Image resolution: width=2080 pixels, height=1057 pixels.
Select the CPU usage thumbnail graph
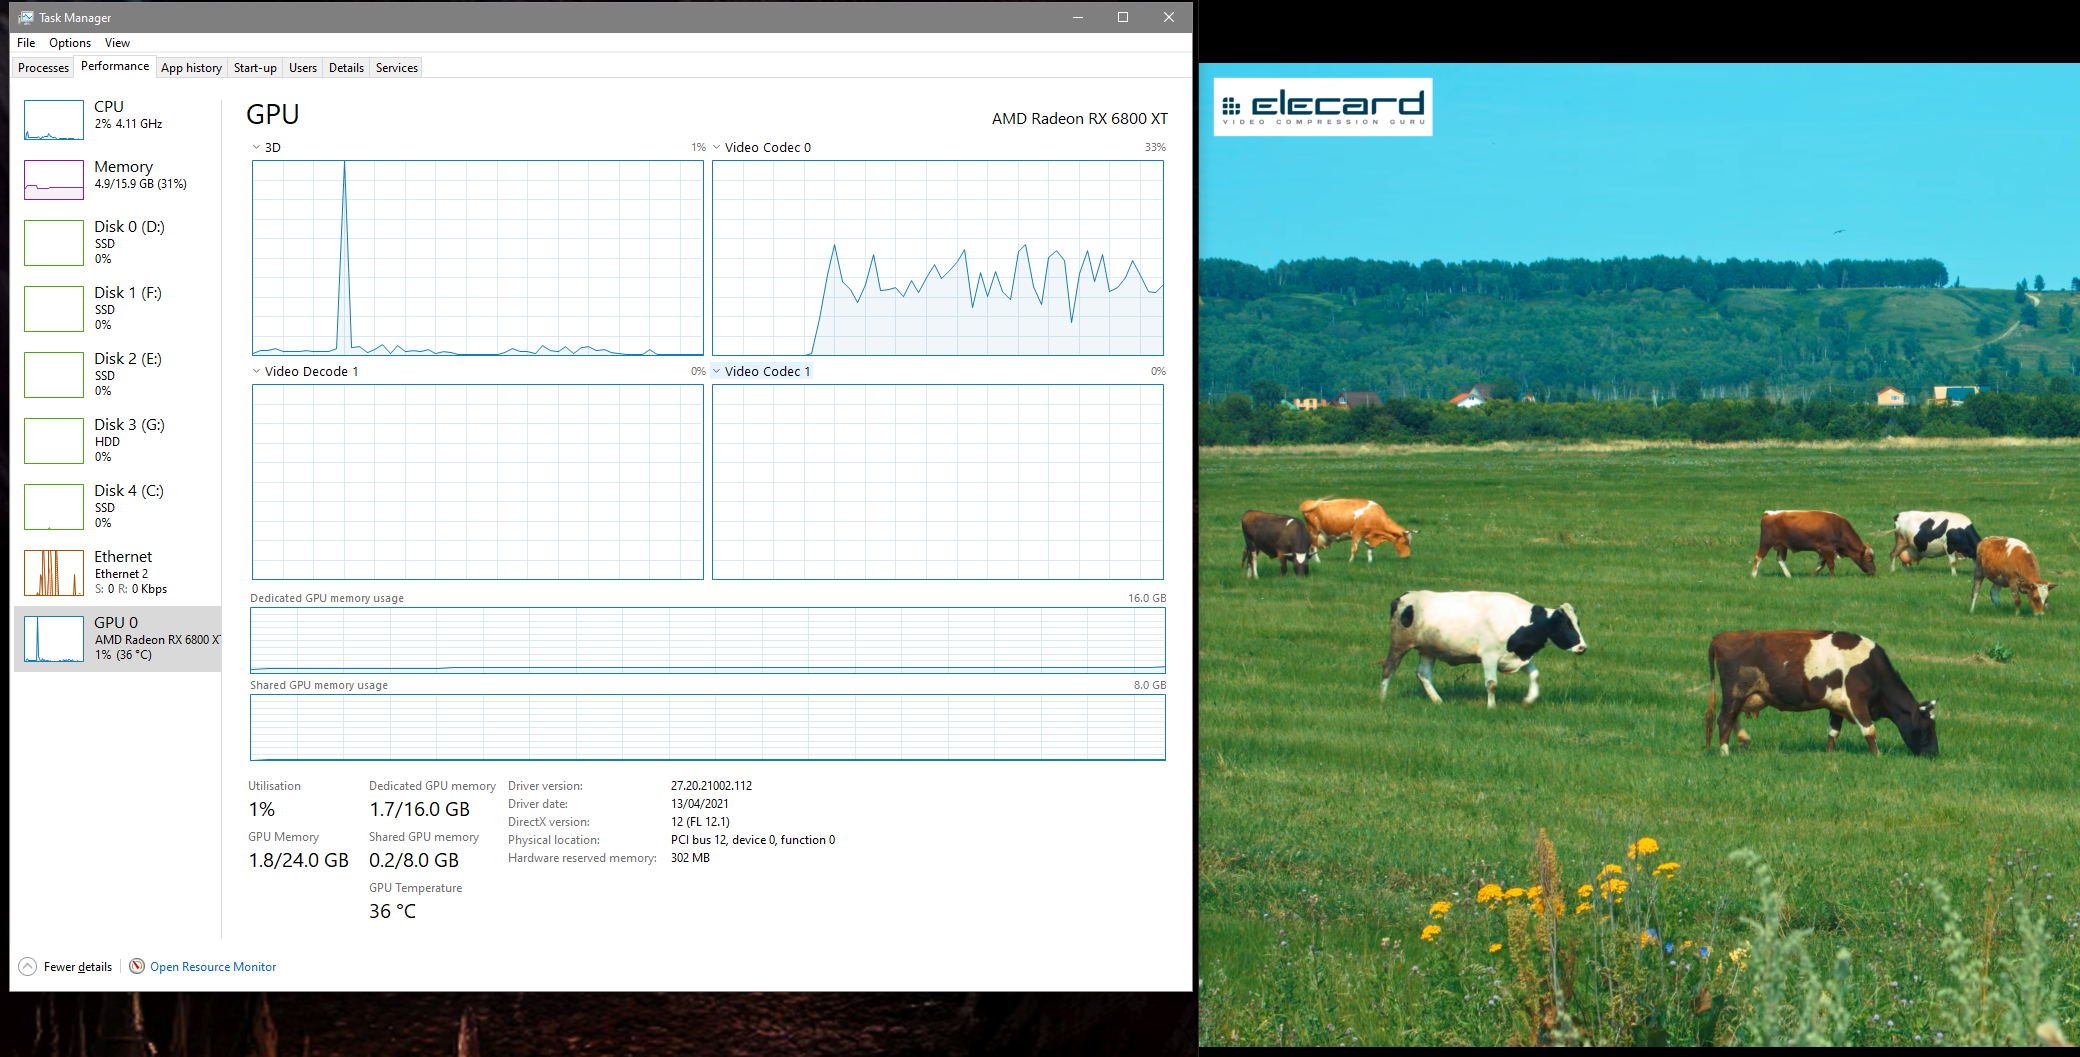click(x=54, y=120)
